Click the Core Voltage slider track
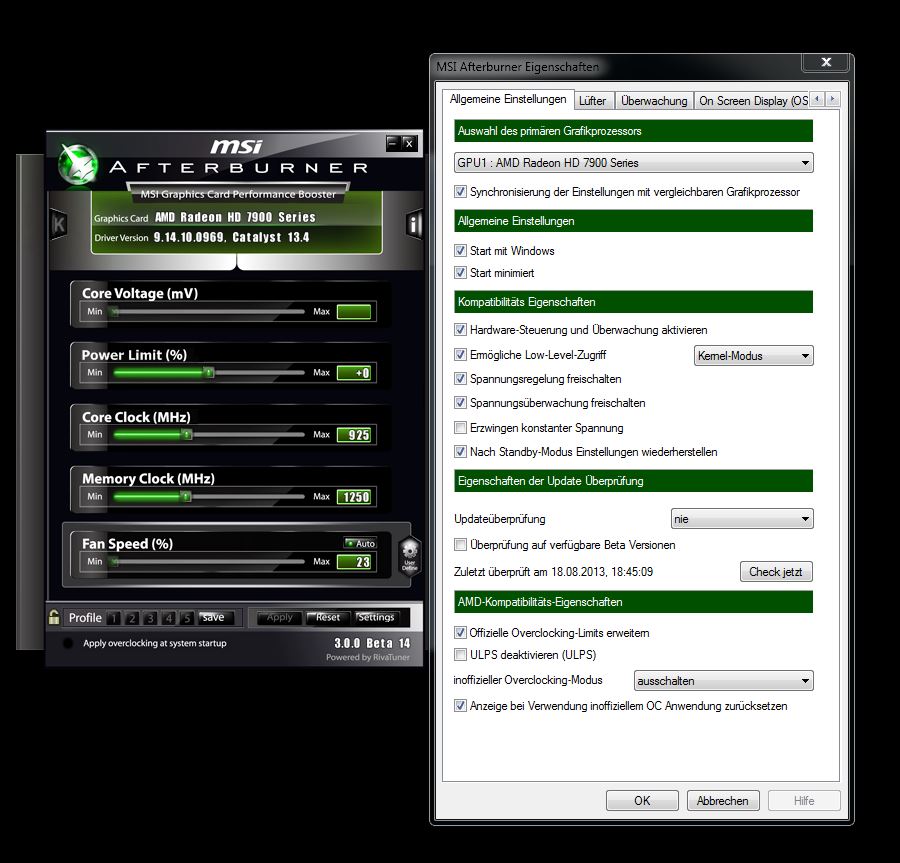The width and height of the screenshot is (900, 863). point(209,312)
